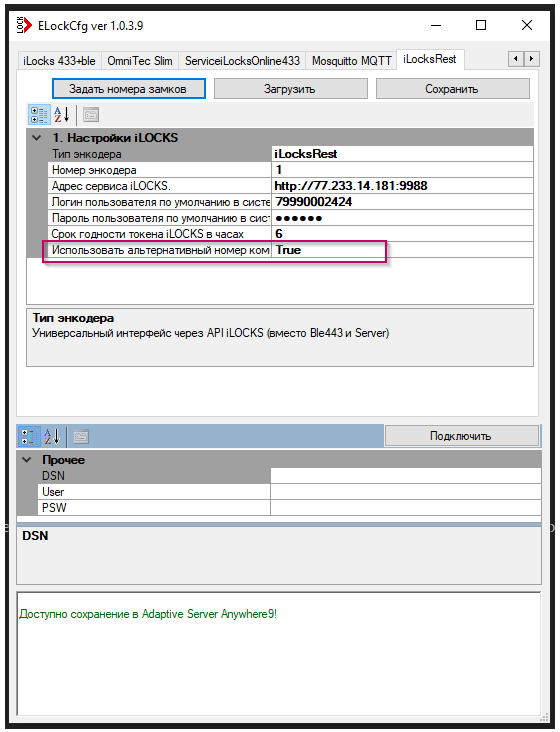
Task: Click Alphabetical sort icon in upper property grid
Action: tap(62, 115)
